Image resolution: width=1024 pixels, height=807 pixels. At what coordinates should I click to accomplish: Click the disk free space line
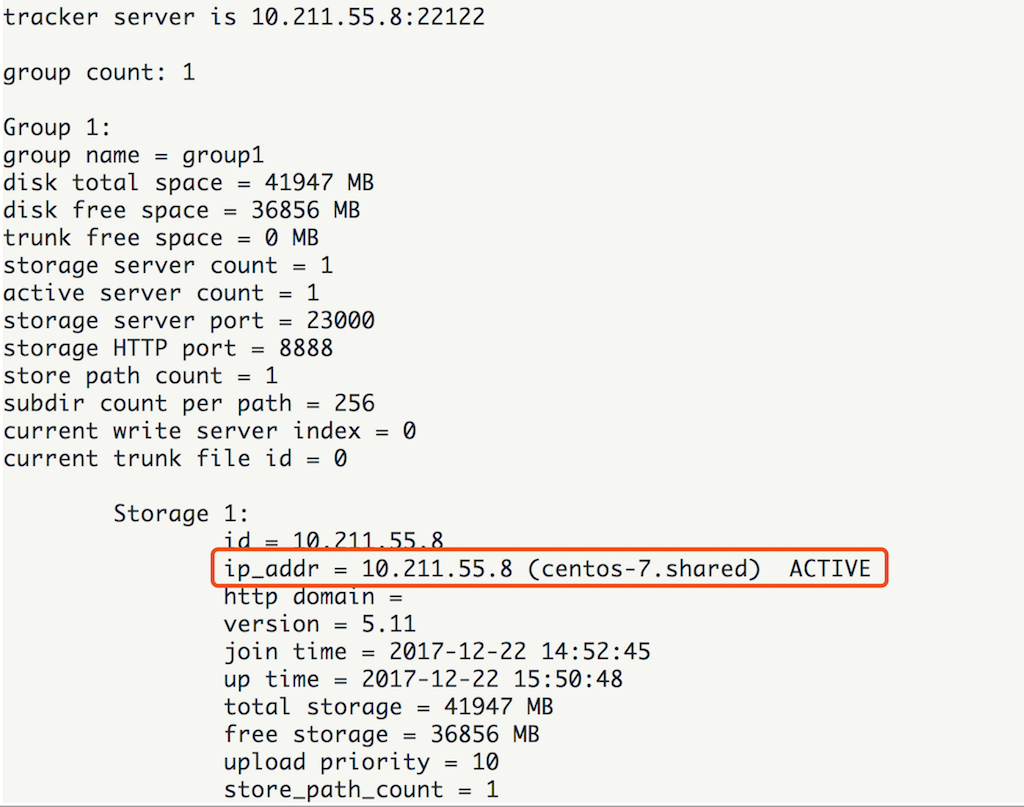181,211
